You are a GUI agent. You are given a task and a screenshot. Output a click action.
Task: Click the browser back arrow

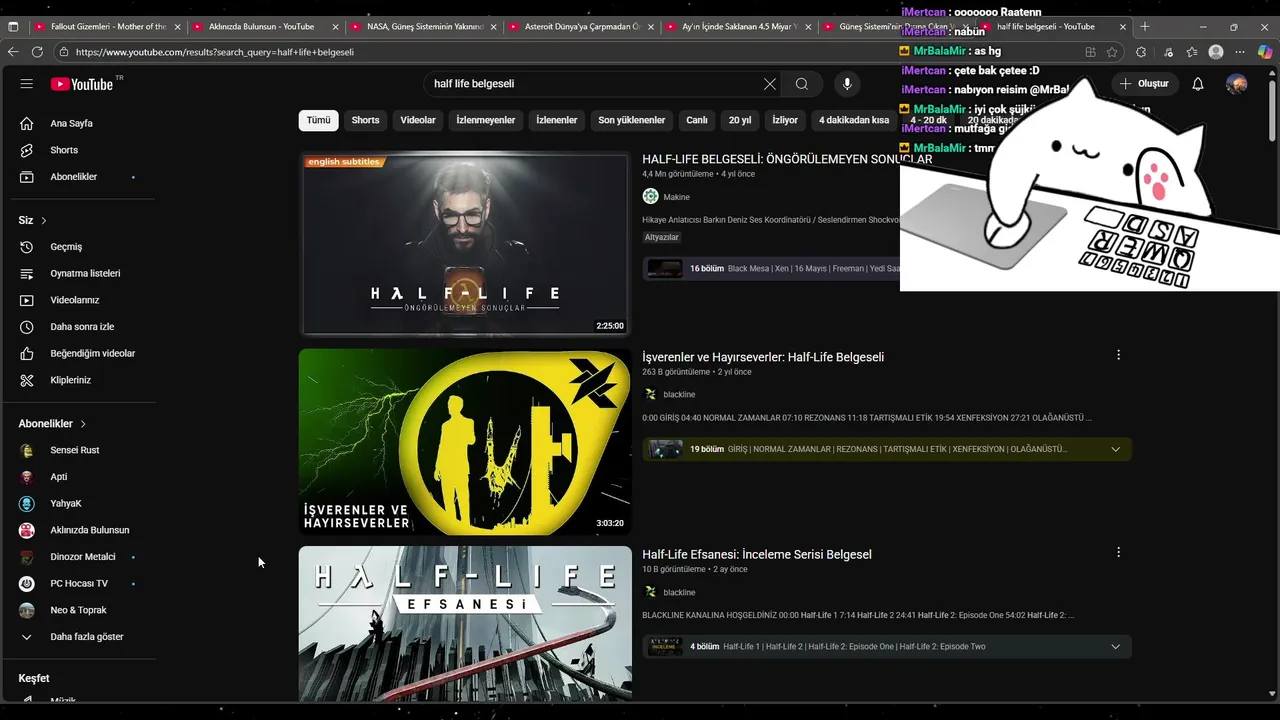point(13,52)
